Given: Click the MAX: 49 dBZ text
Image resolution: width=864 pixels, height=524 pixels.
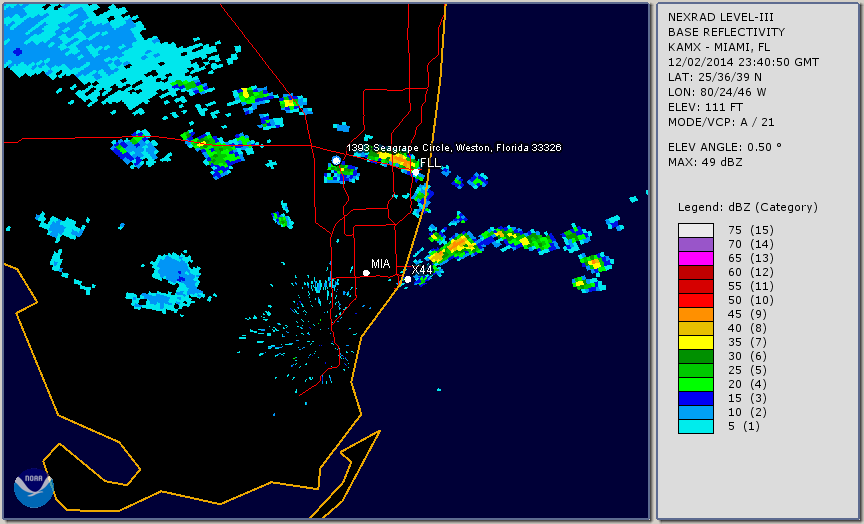Looking at the screenshot, I should coord(705,162).
